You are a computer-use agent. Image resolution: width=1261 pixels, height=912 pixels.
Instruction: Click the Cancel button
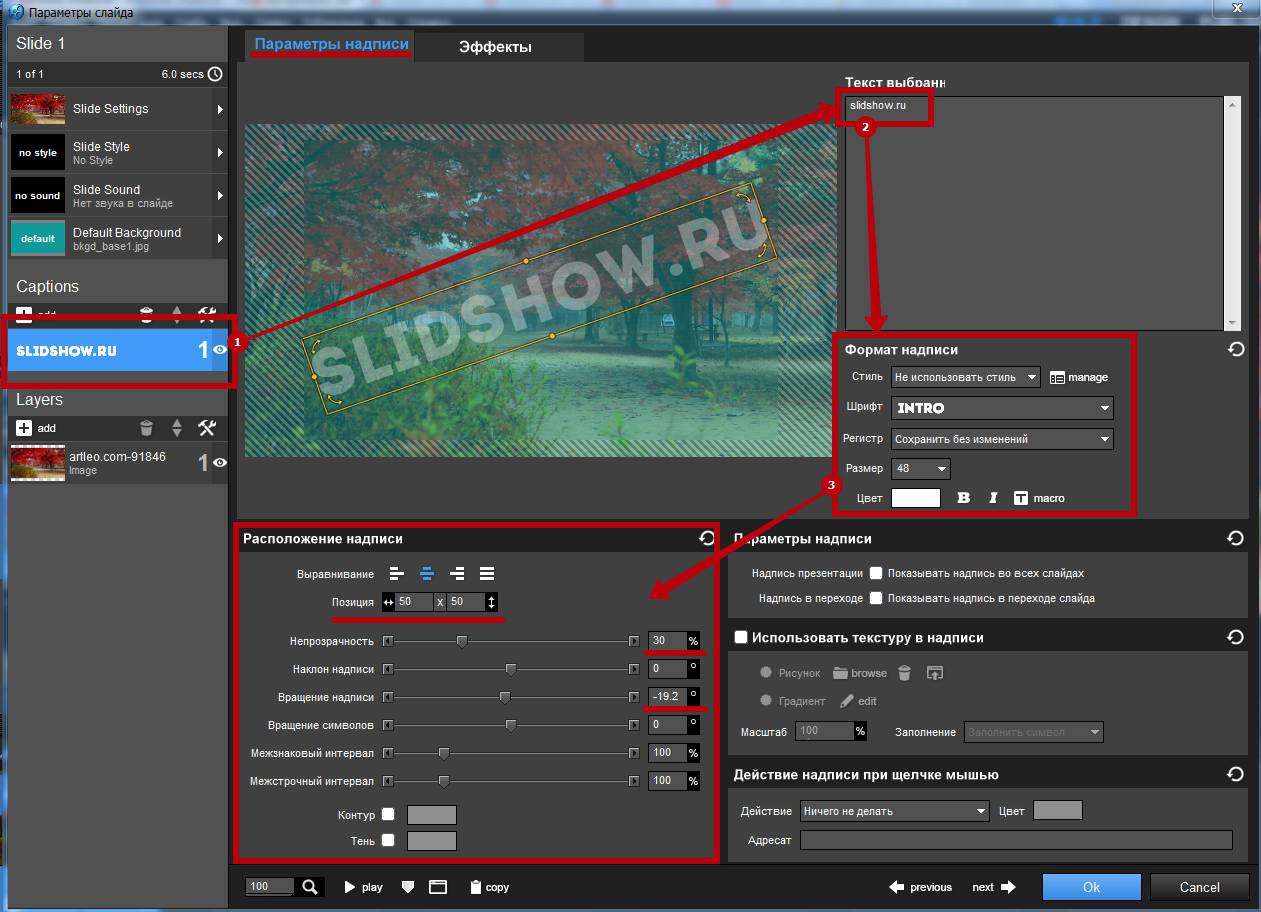click(1199, 887)
